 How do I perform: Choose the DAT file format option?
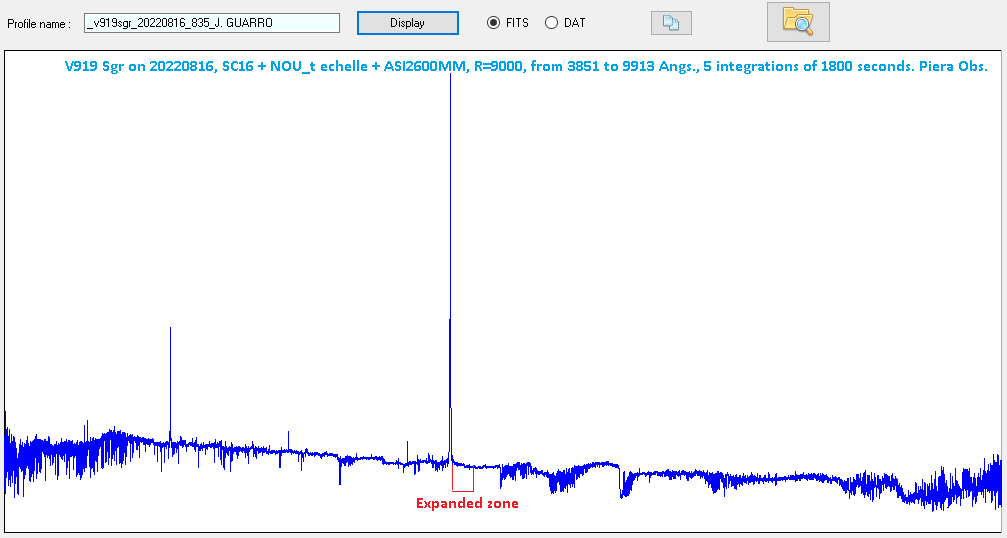click(551, 23)
